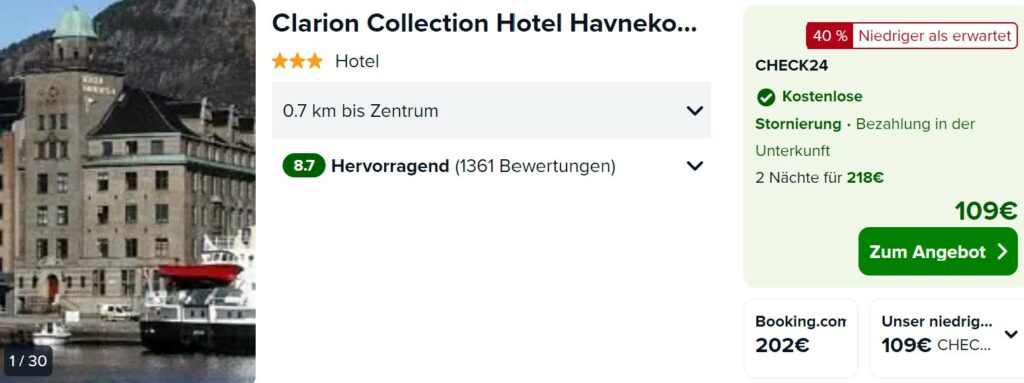Click the 0.7 km bis Zentrum row
1024x383 pixels.
coord(491,110)
